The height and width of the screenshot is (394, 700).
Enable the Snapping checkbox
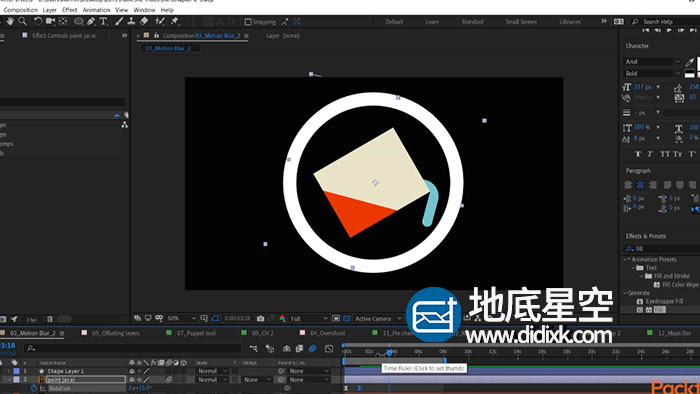pyautogui.click(x=248, y=21)
